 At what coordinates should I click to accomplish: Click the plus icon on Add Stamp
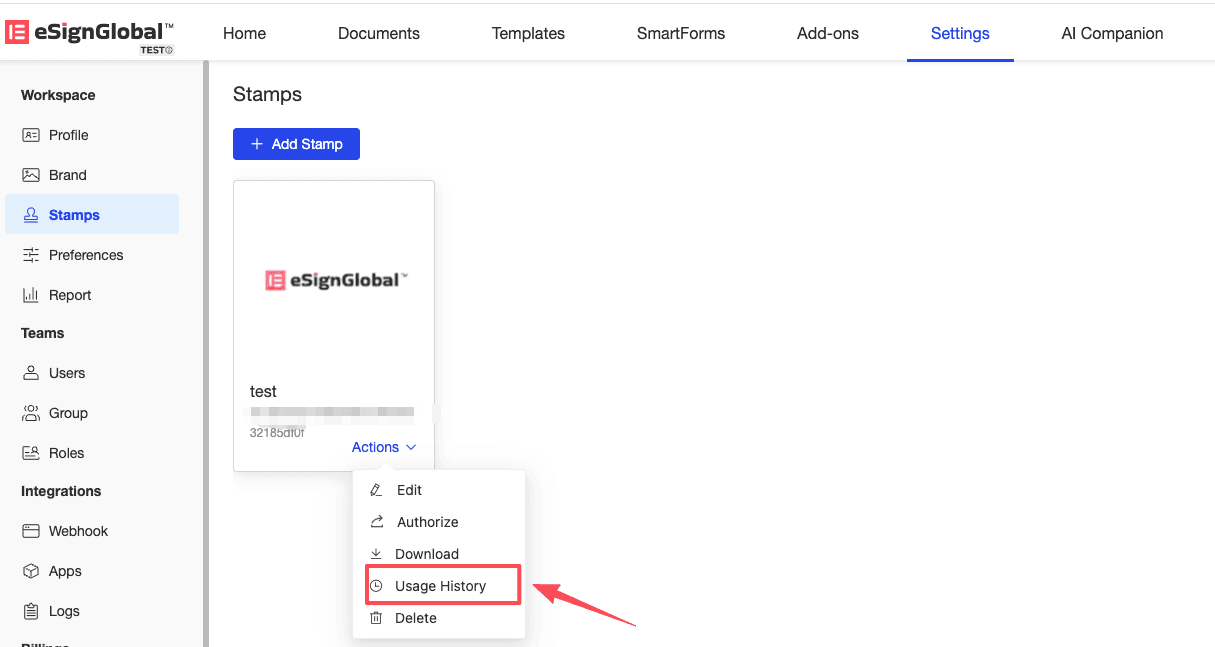pyautogui.click(x=257, y=144)
